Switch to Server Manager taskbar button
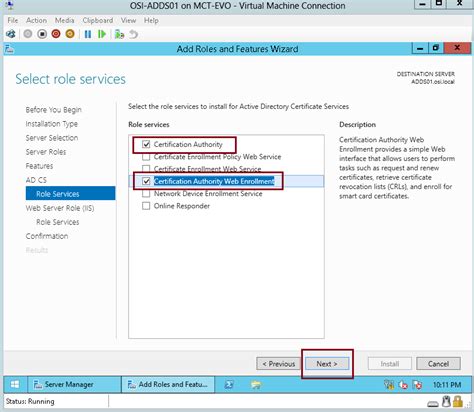Screen dimensions: 474x412 click(74, 384)
